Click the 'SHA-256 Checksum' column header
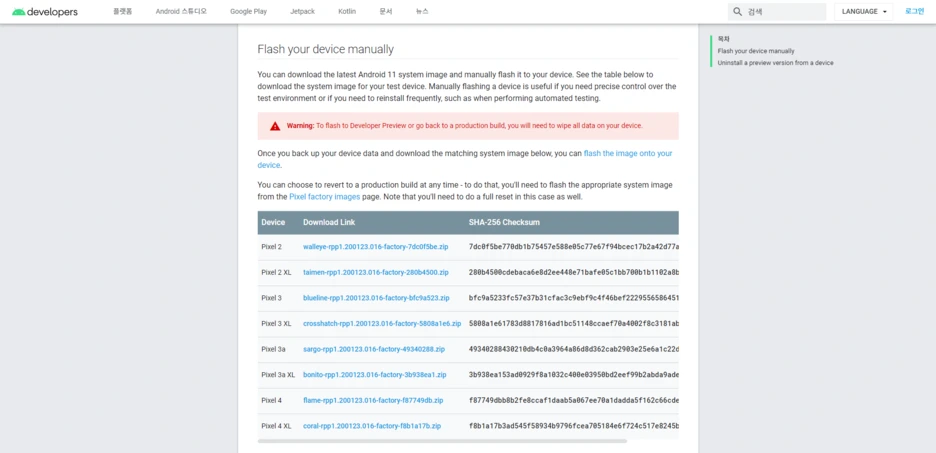This screenshot has width=936, height=453. coord(504,222)
